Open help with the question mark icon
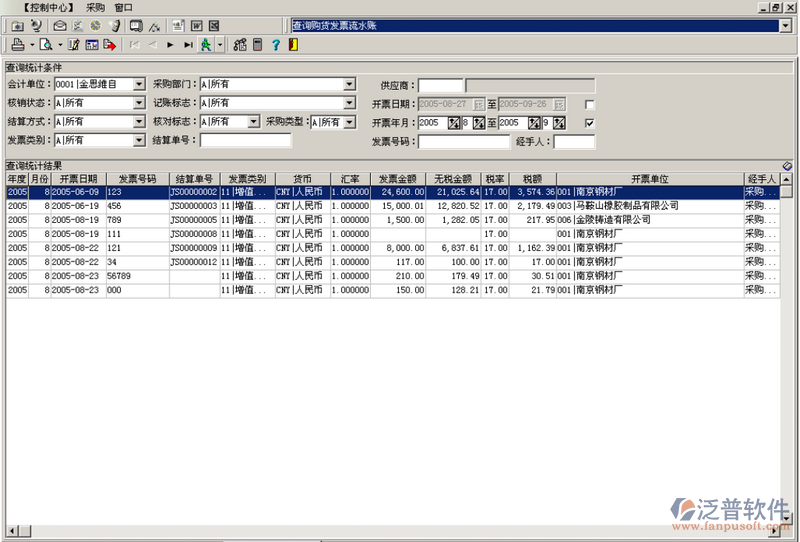This screenshot has width=800, height=542. [x=275, y=45]
